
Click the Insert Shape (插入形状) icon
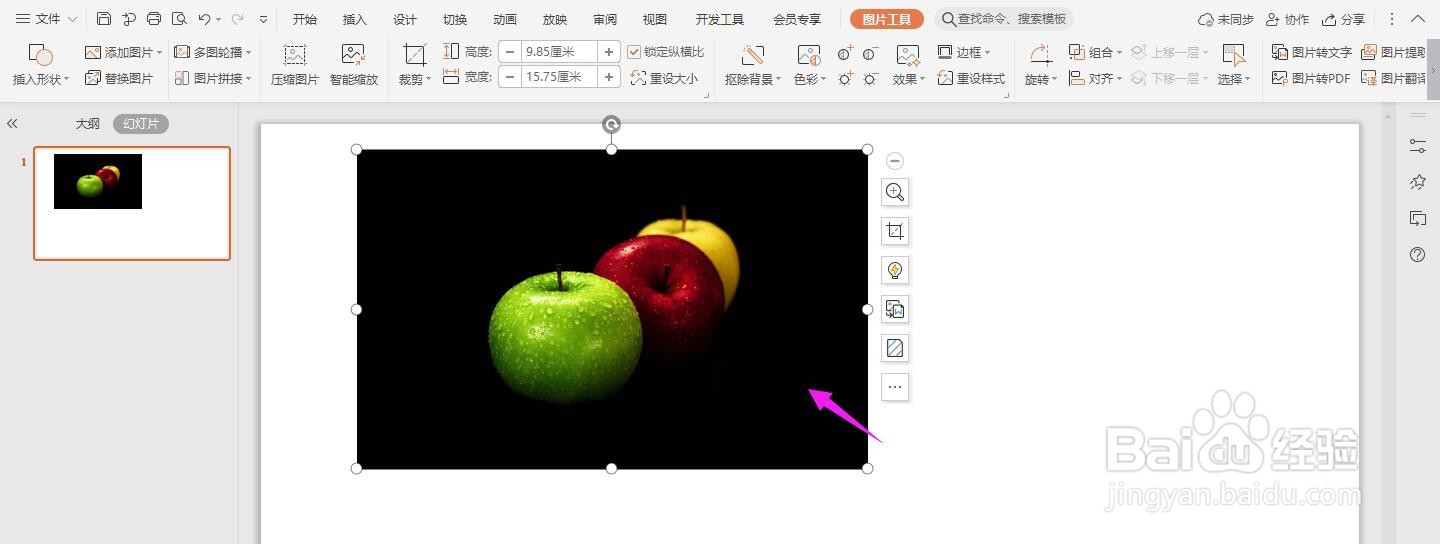[40, 54]
